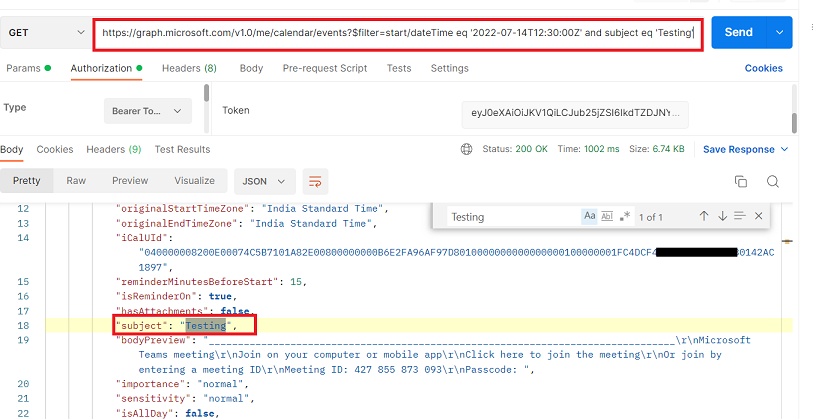Open the response Cookies tab
Screen dimensions: 813x419
coord(54,149)
